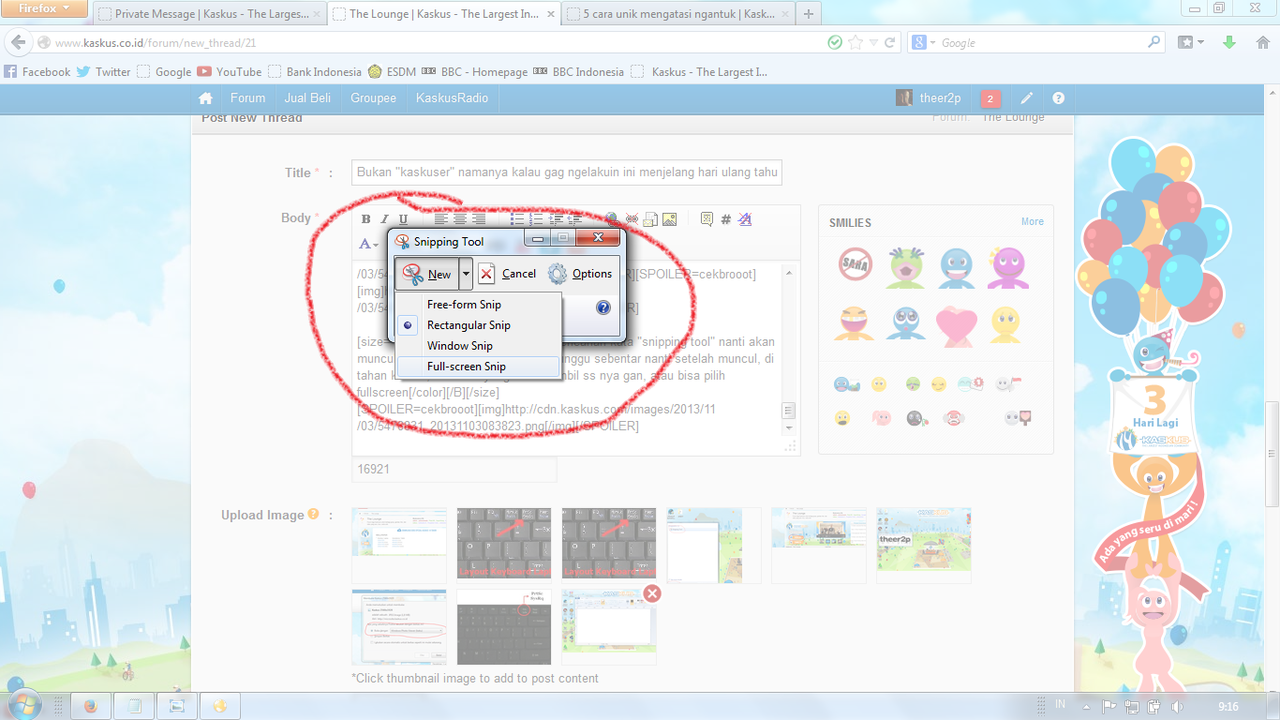Open the font color dropdown
This screenshot has width=1280, height=720.
click(x=368, y=244)
